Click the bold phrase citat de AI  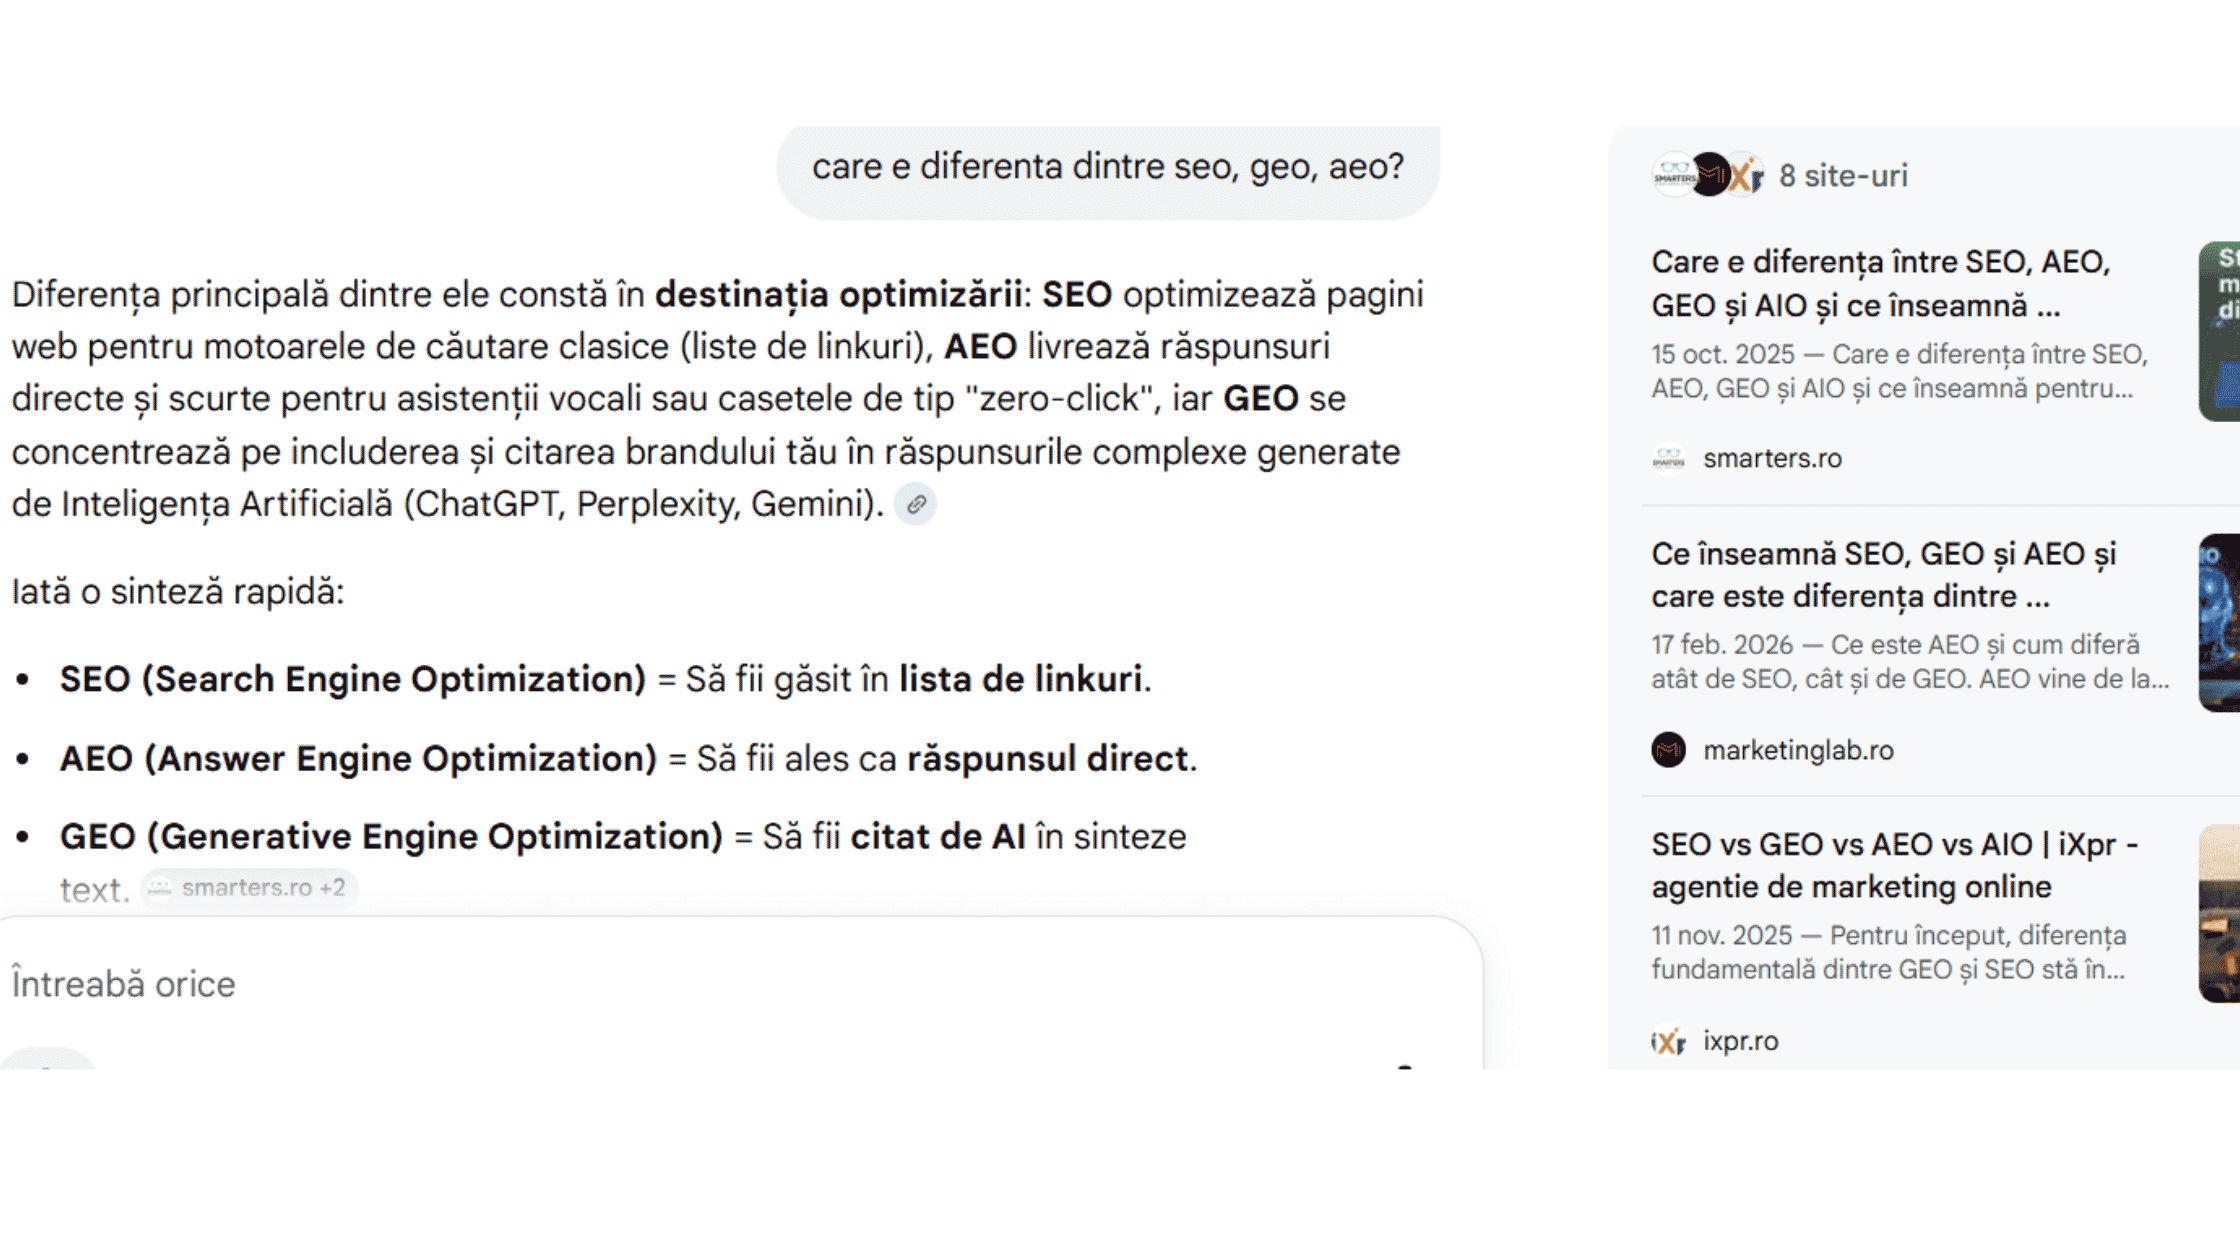(x=938, y=837)
